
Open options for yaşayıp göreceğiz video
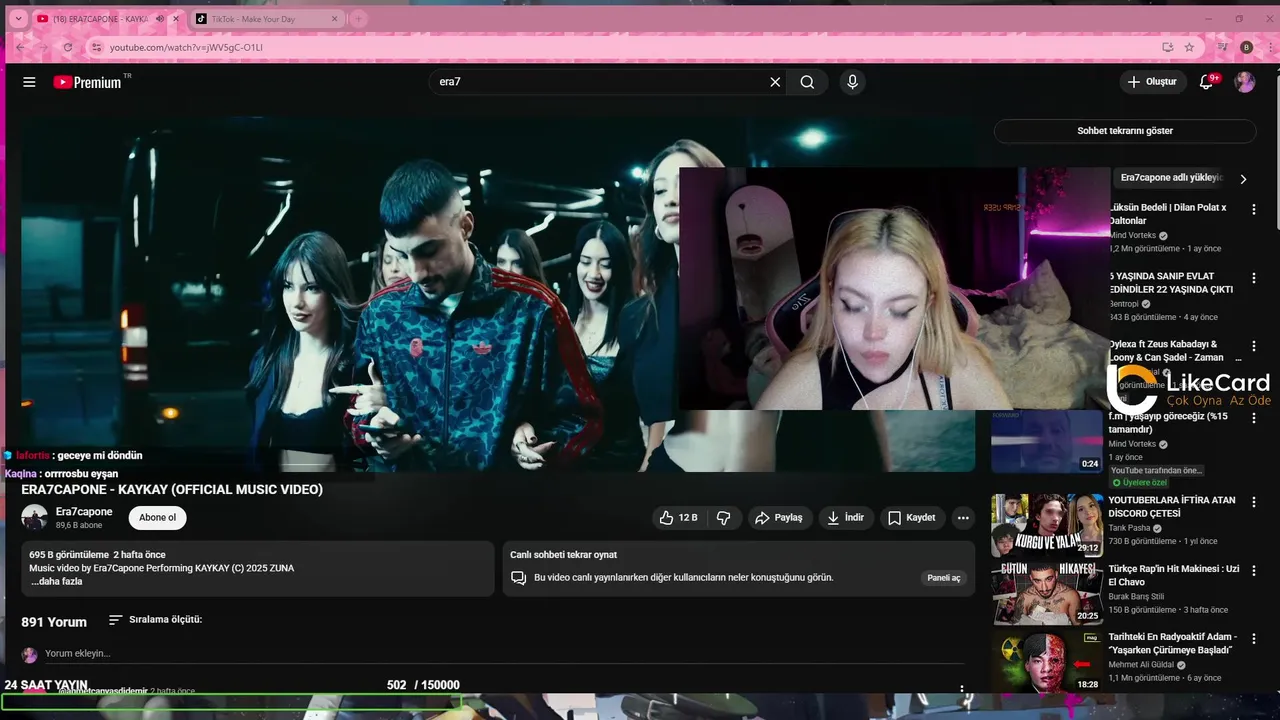(1254, 418)
